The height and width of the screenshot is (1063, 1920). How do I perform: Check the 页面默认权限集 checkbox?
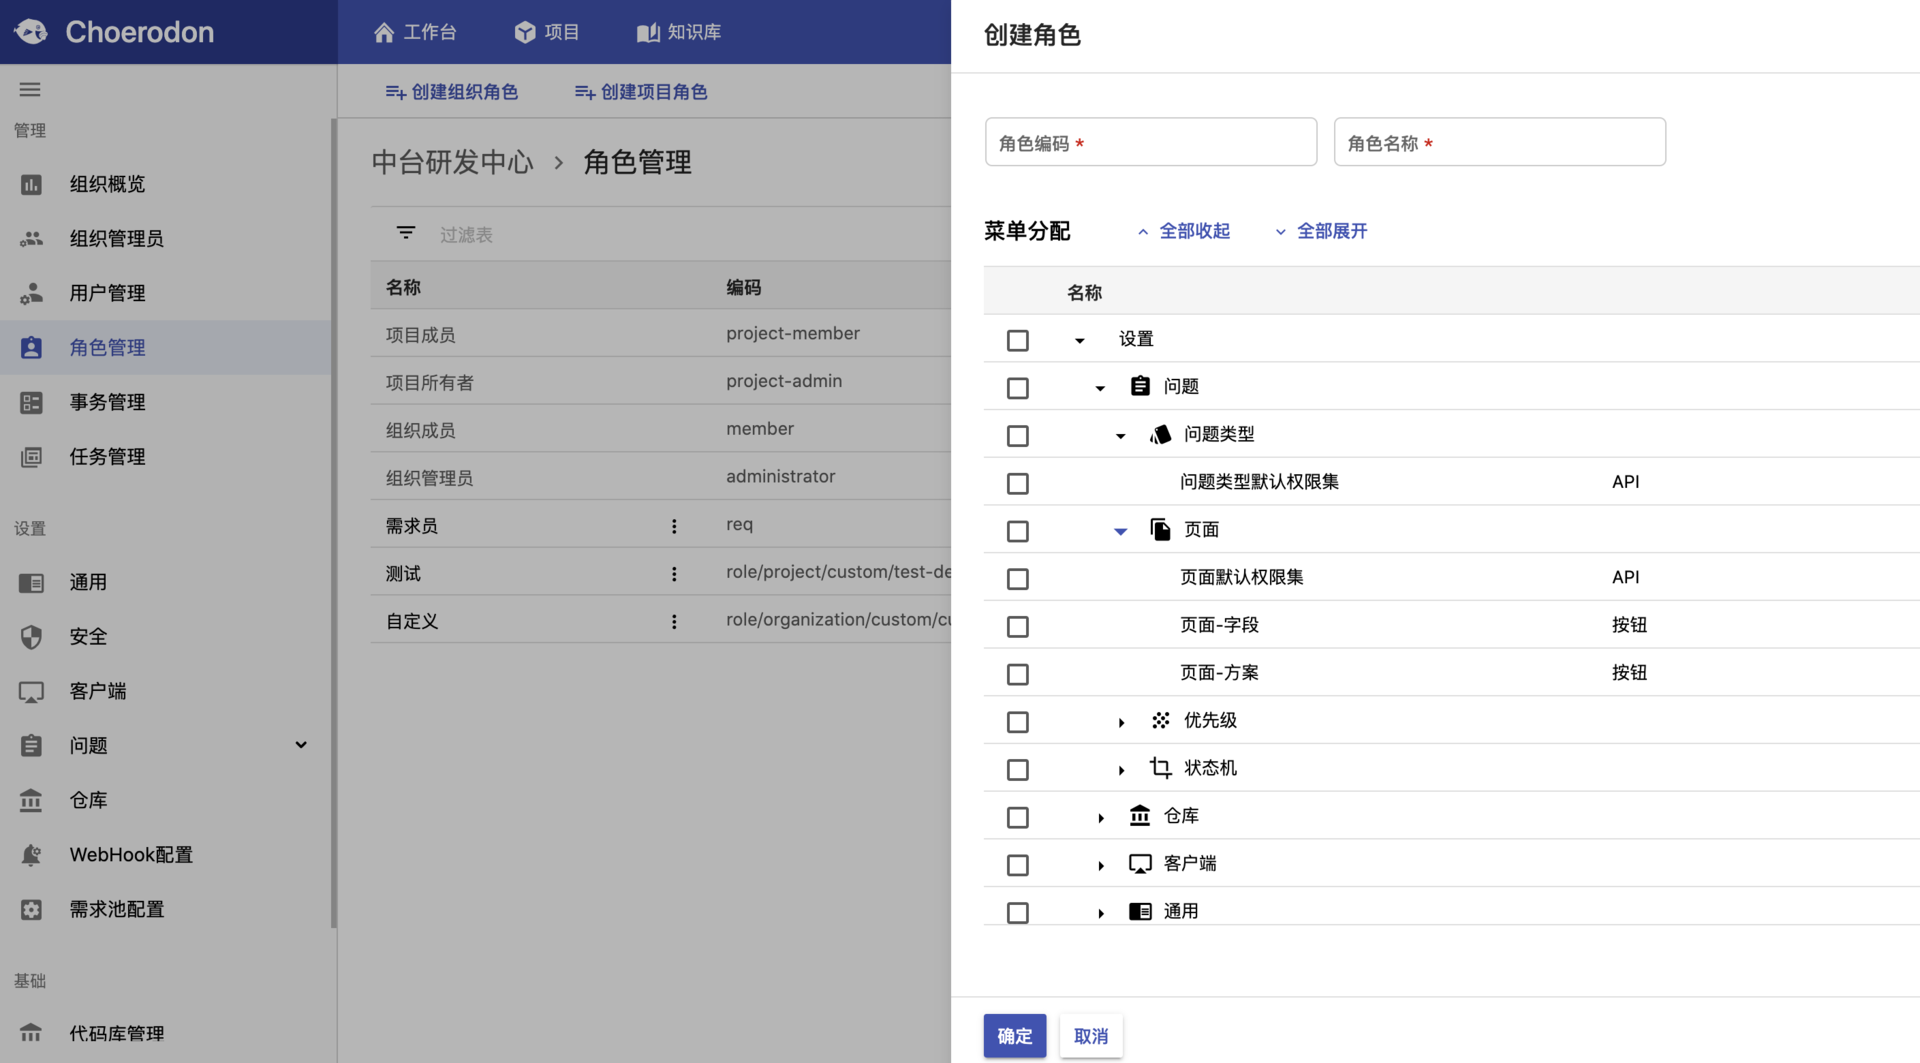tap(1017, 579)
